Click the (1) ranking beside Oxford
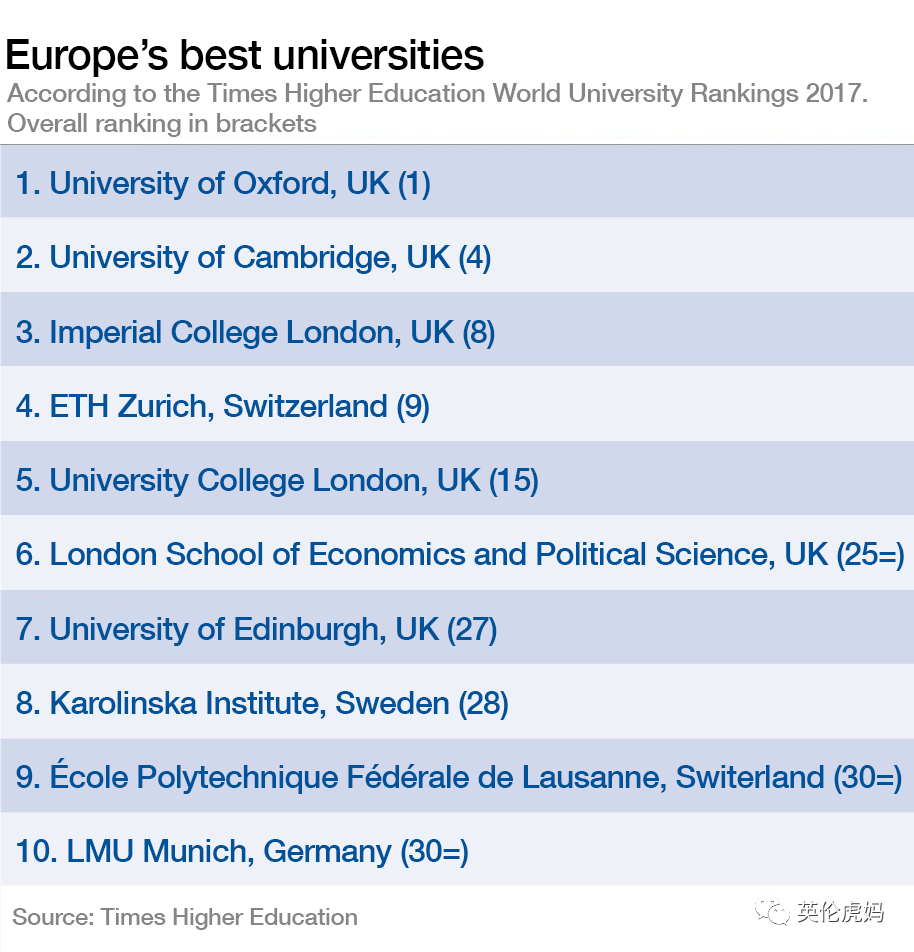This screenshot has height=952, width=914. tap(414, 183)
